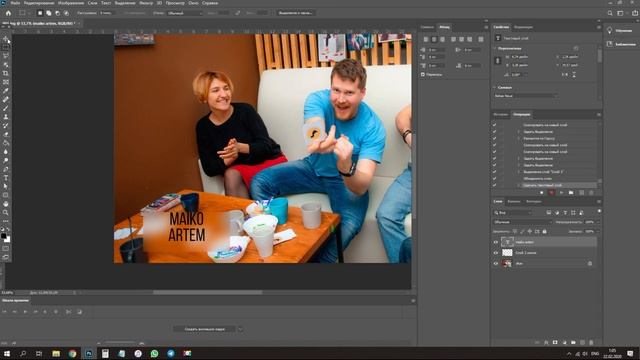Toggle check for Размытие по Гауссу action
The image size is (640, 360).
click(494, 138)
